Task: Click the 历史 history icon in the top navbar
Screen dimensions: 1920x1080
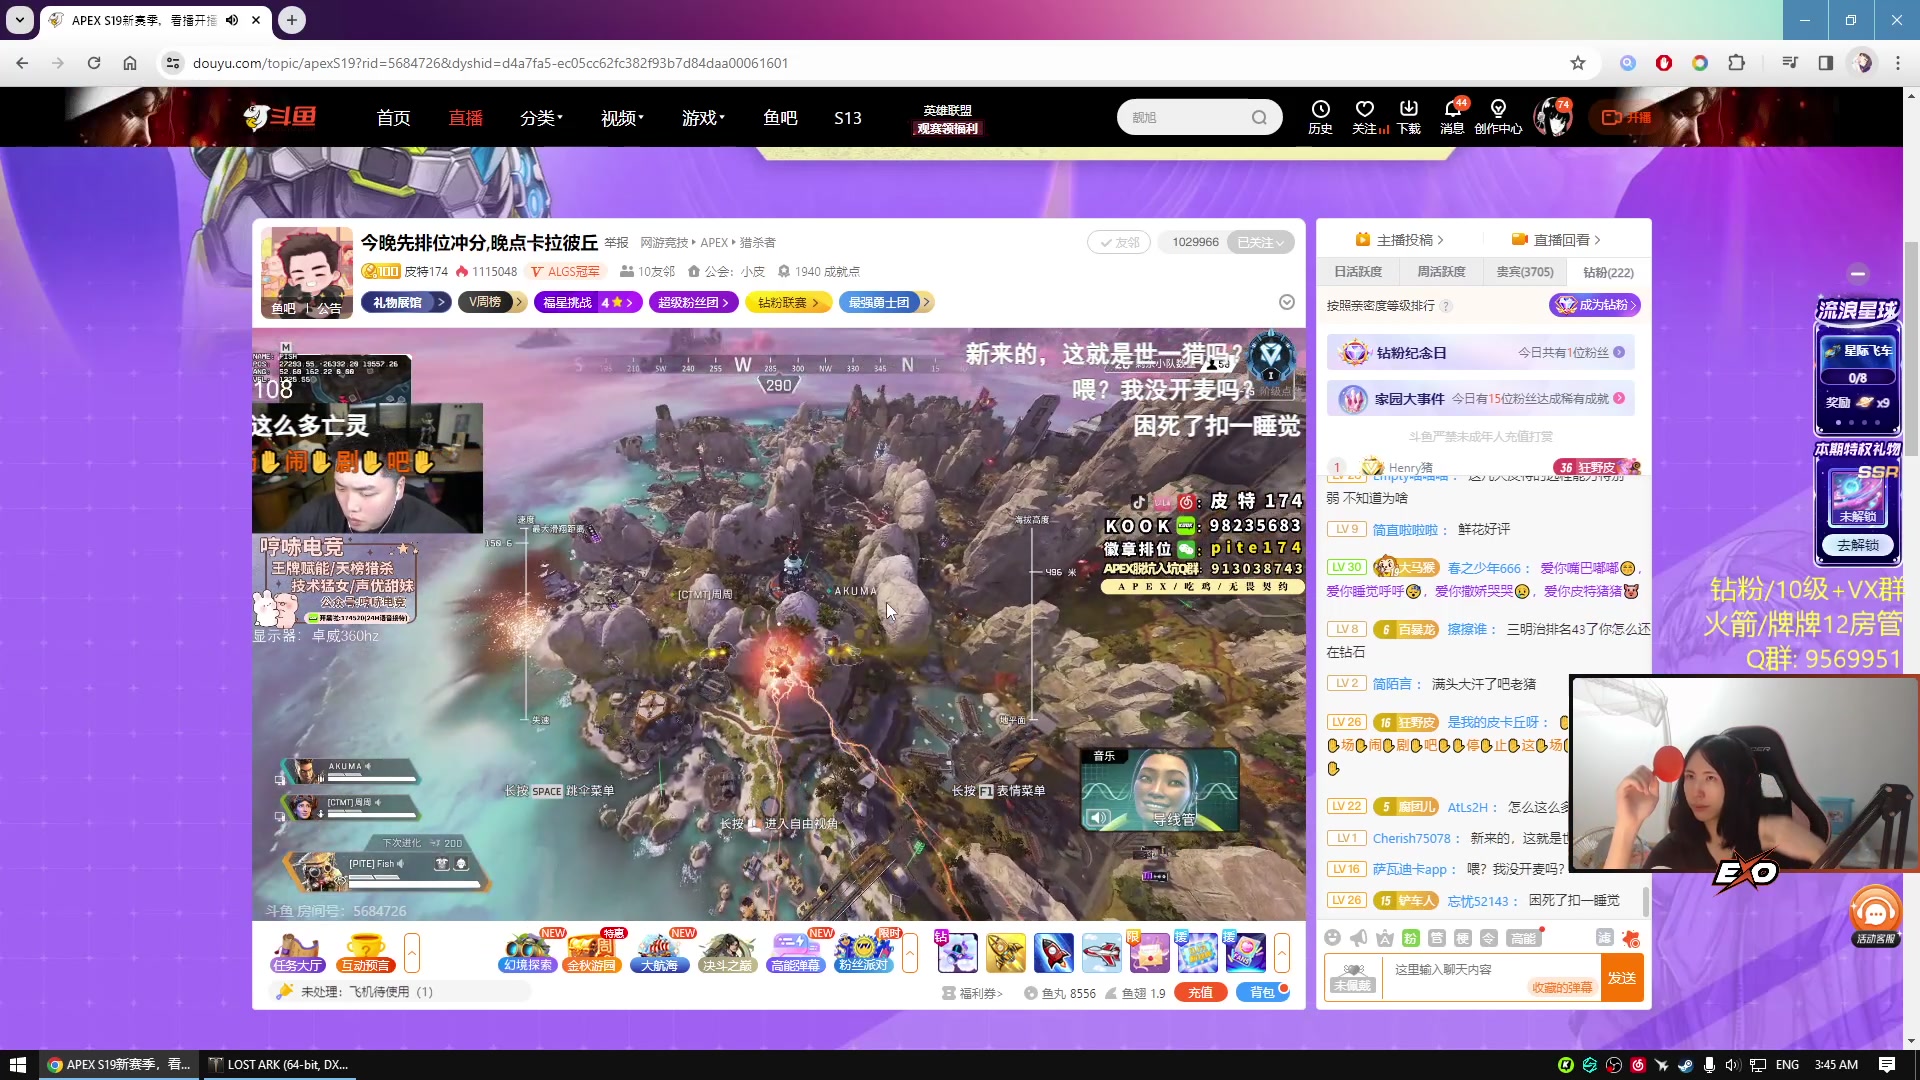Action: click(x=1320, y=116)
